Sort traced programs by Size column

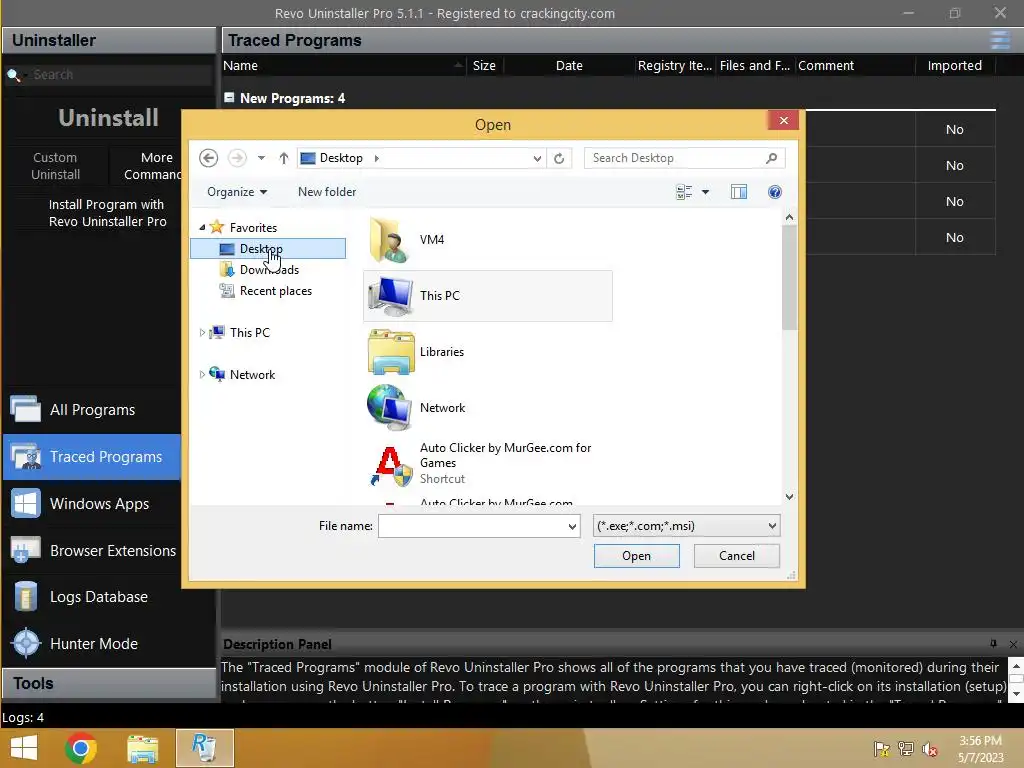point(484,65)
